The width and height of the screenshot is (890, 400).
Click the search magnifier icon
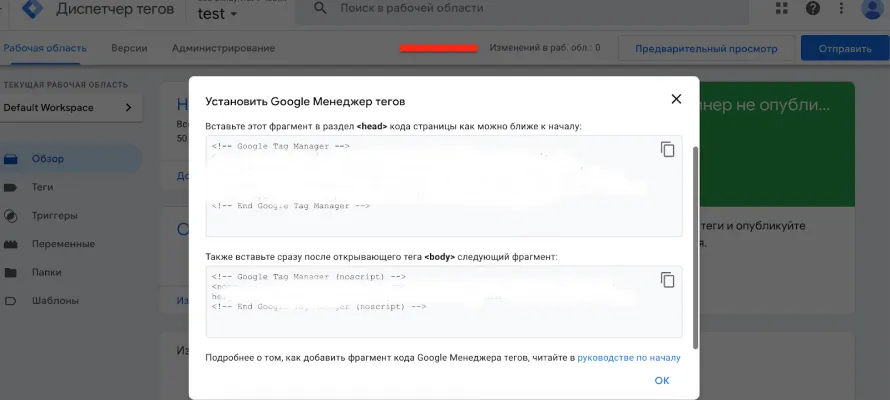tap(320, 8)
